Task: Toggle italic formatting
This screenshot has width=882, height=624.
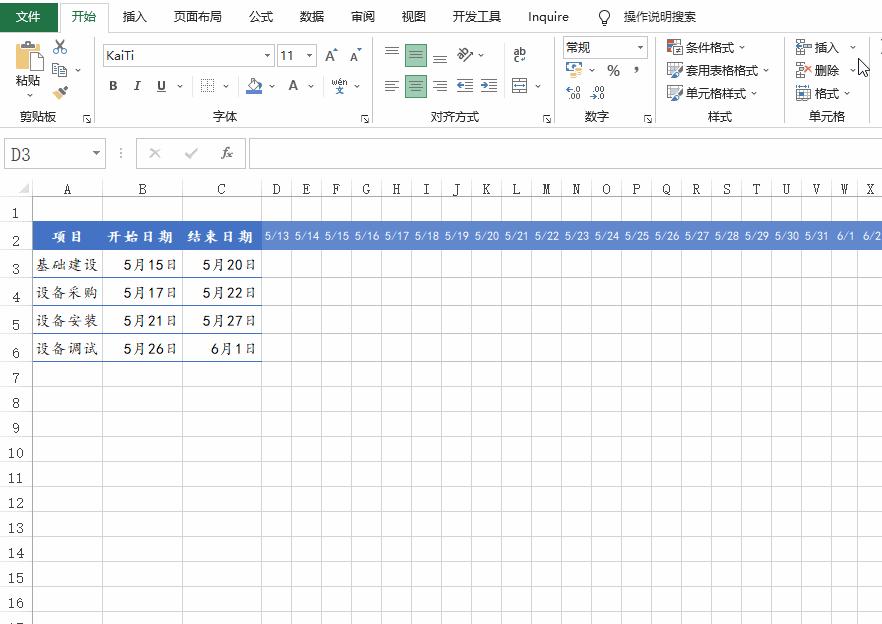Action: pyautogui.click(x=137, y=86)
